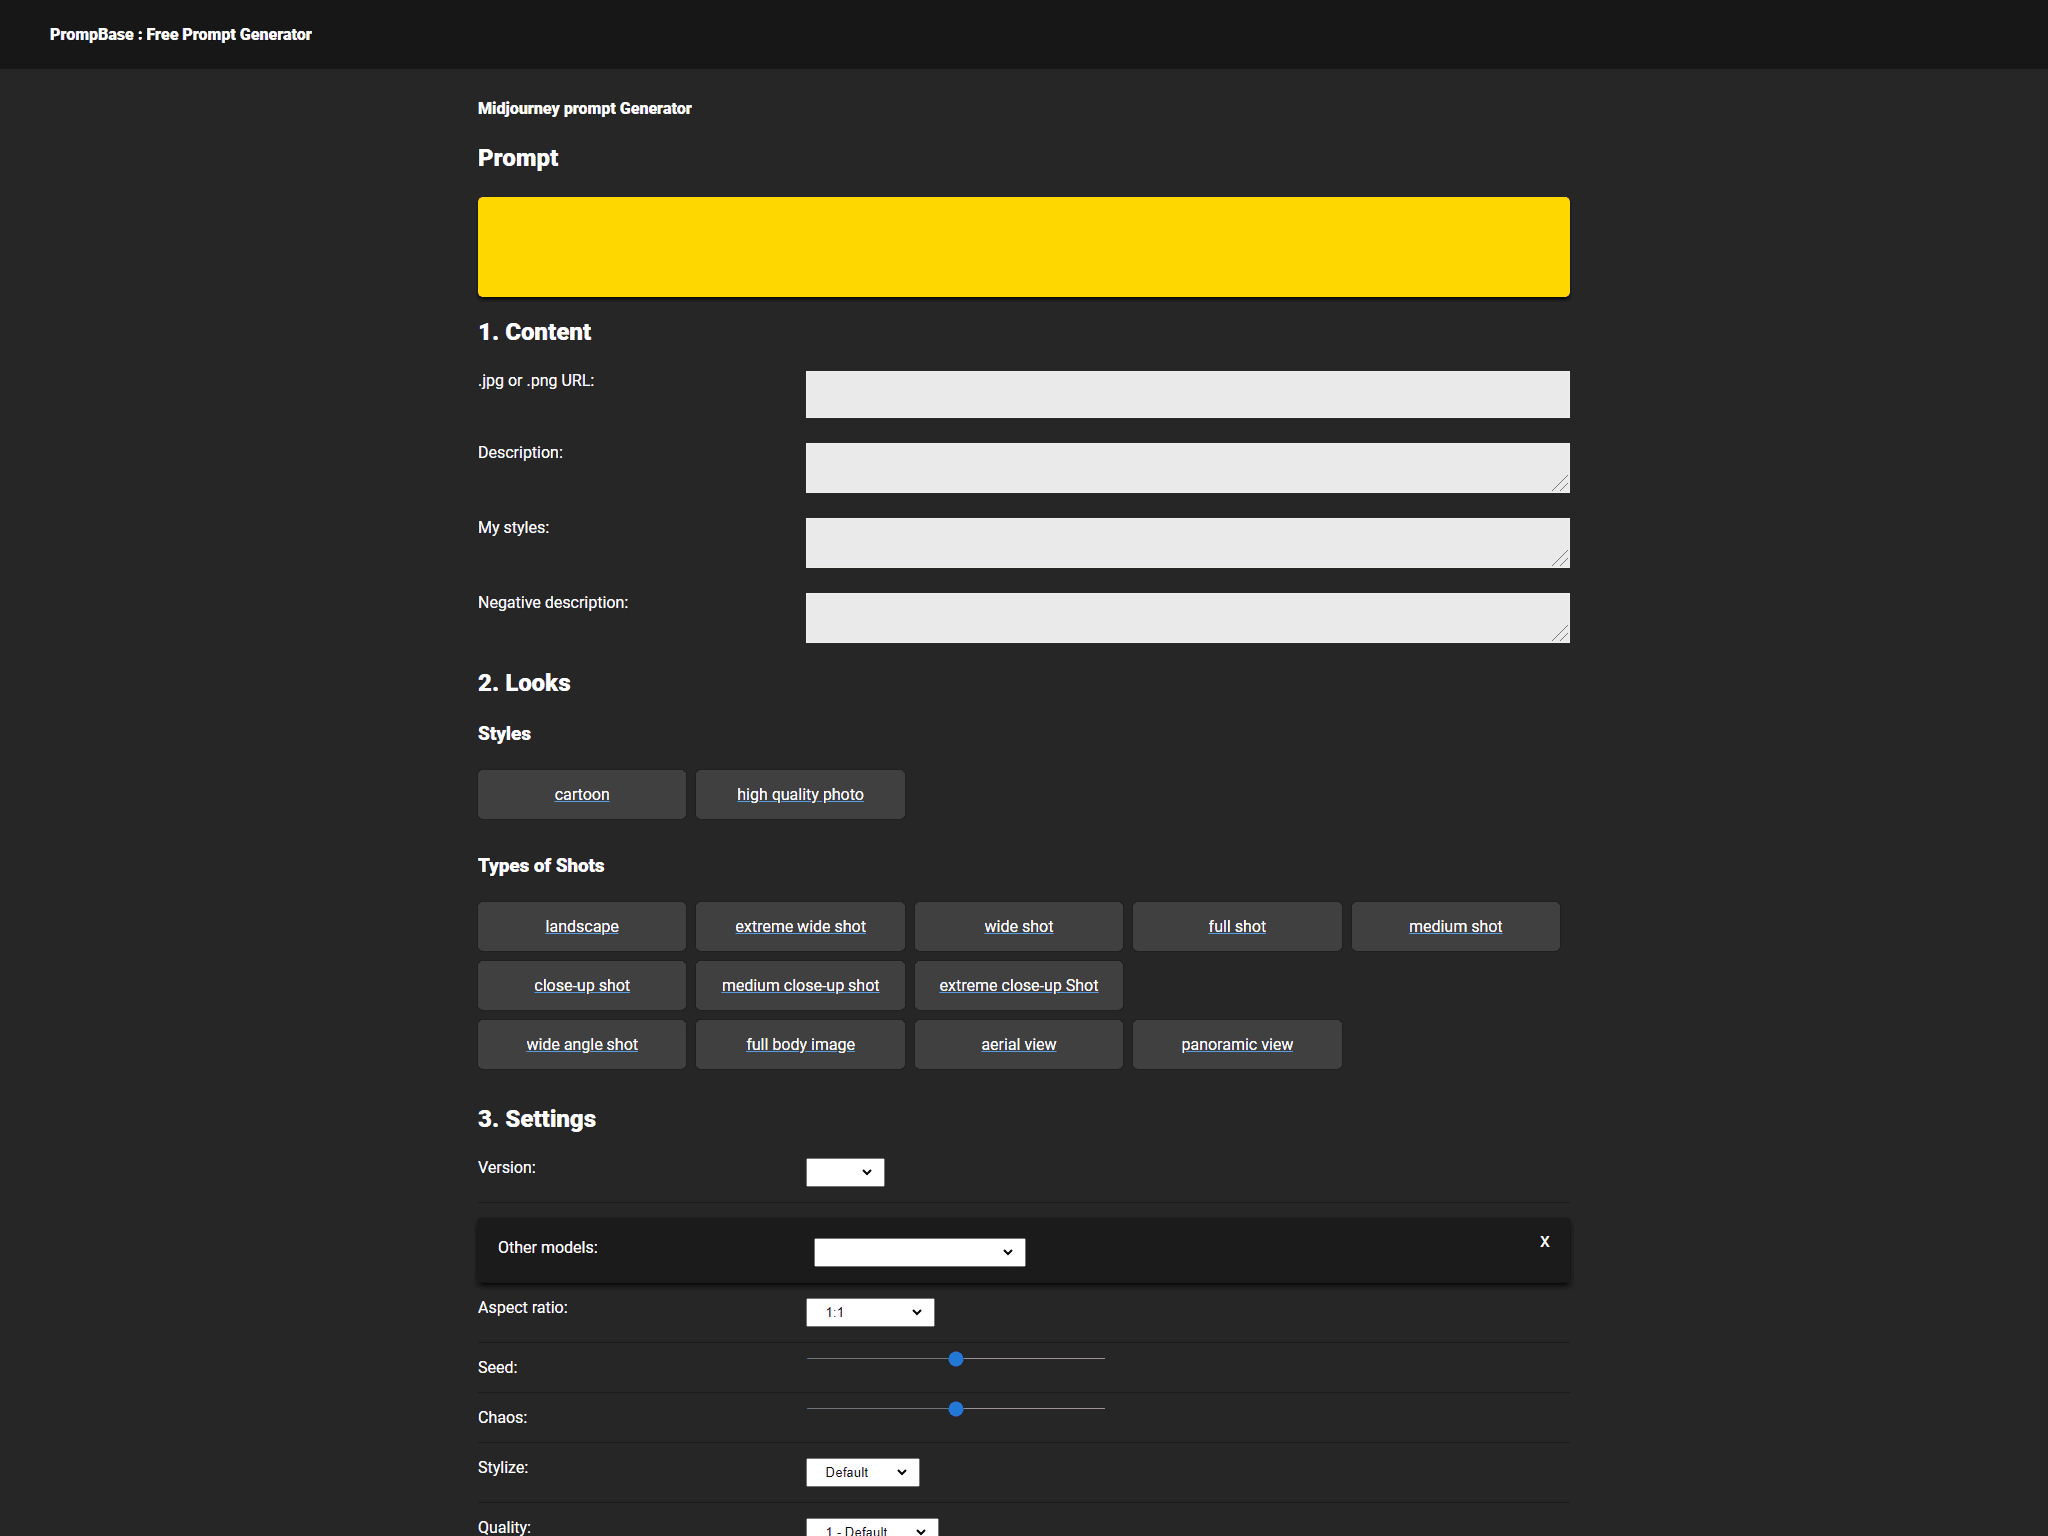Click the 'Stylize:' label

tap(503, 1467)
